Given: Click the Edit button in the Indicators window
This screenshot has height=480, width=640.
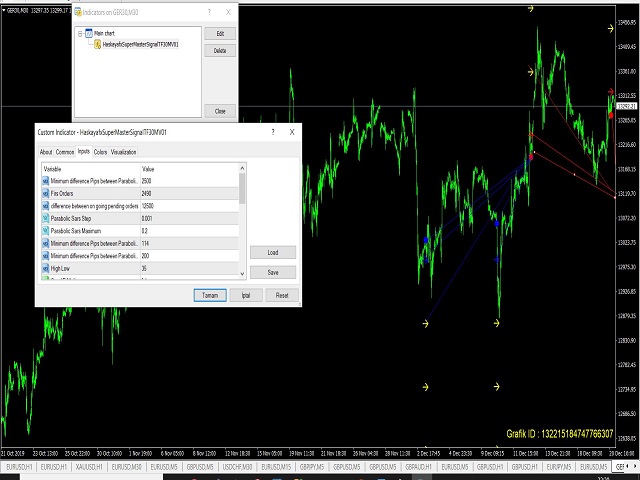Looking at the screenshot, I should tap(220, 33).
